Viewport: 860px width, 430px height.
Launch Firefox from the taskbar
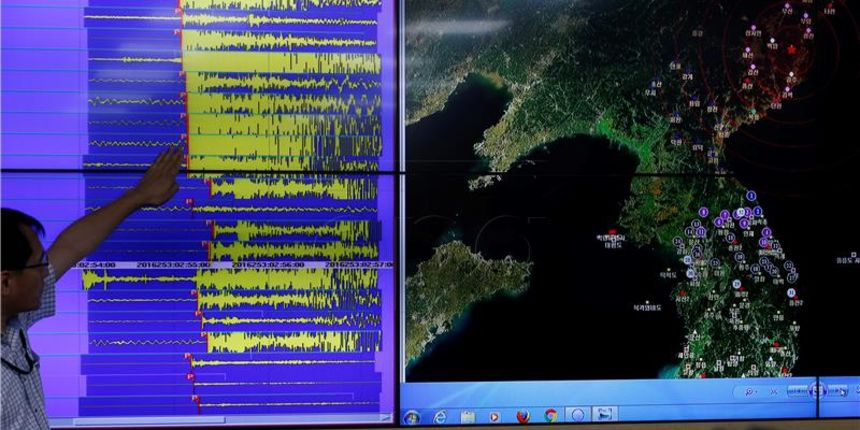click(523, 416)
